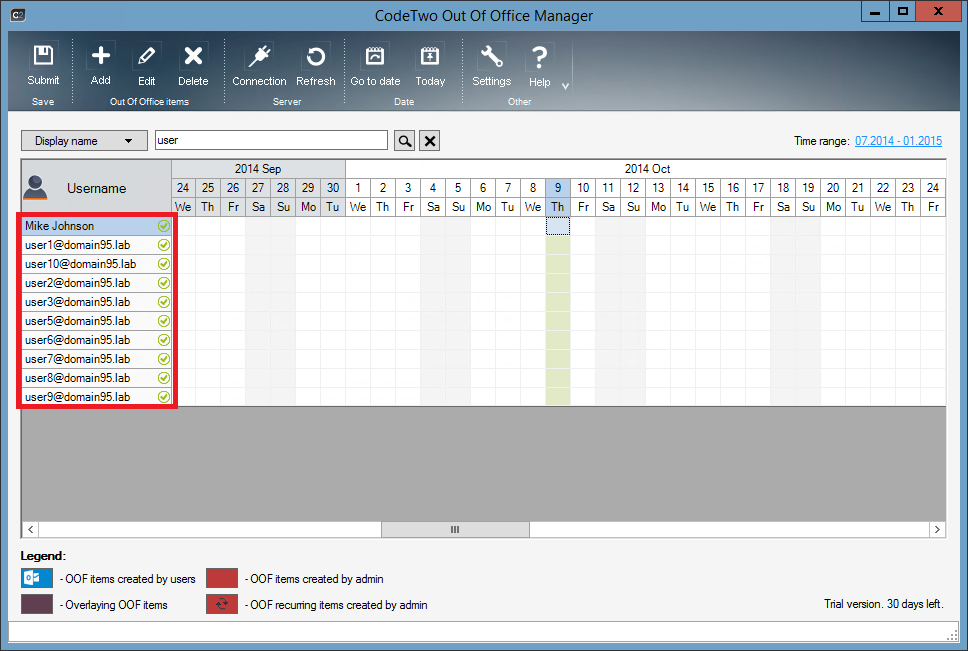Click the blue Outlook OOF items by users legend swatch
Screen dimensions: 968x651
[36, 578]
